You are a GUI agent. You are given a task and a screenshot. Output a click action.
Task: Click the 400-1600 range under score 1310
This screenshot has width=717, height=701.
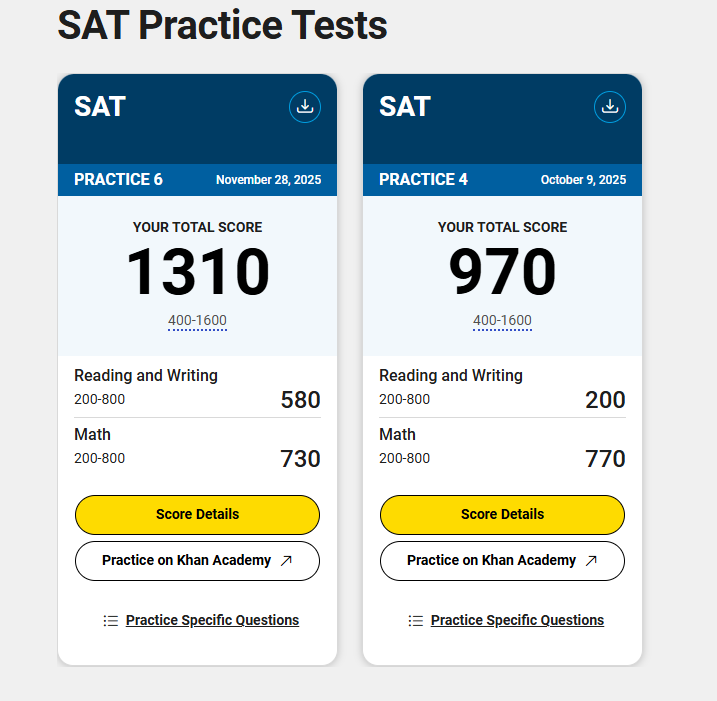coord(197,321)
